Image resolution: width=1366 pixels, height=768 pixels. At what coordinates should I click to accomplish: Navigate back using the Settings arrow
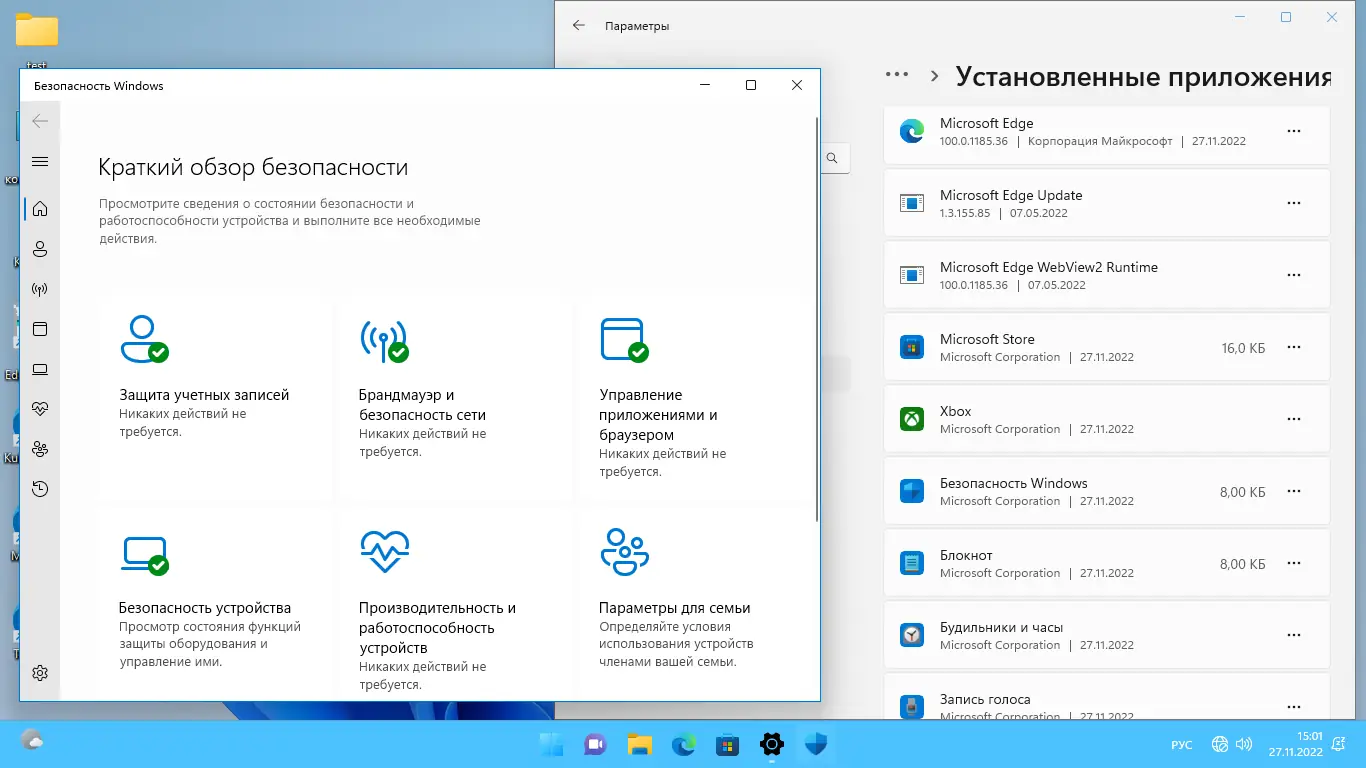point(579,26)
